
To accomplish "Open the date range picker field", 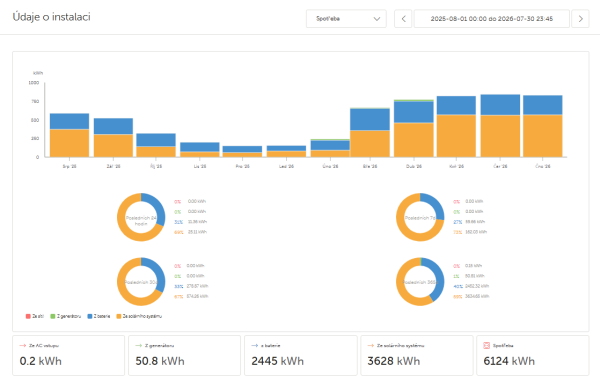I will pyautogui.click(x=492, y=19).
